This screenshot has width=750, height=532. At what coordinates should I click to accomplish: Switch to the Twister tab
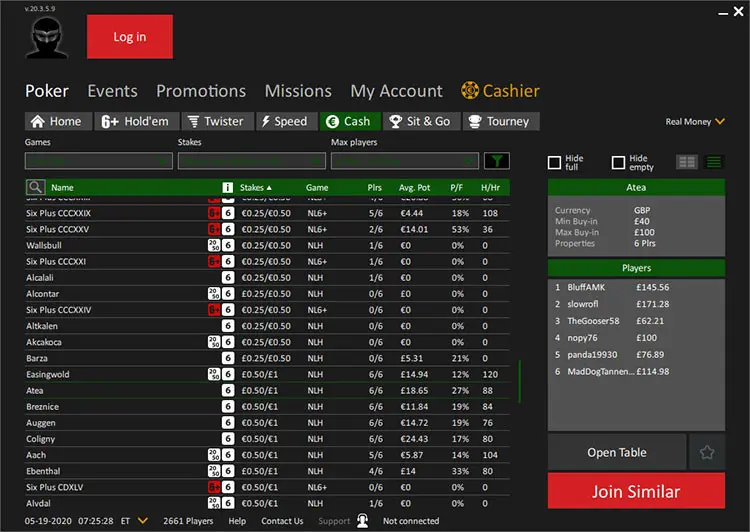(x=215, y=121)
